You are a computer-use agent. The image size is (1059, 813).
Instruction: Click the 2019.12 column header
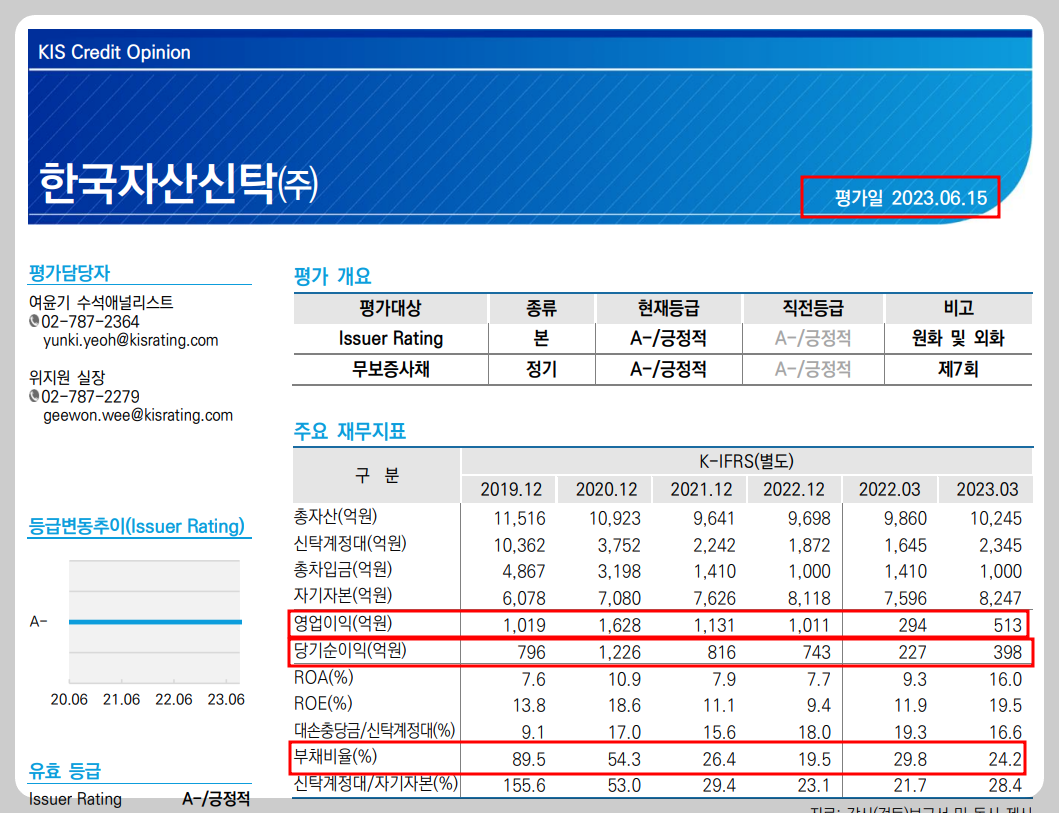point(511,489)
